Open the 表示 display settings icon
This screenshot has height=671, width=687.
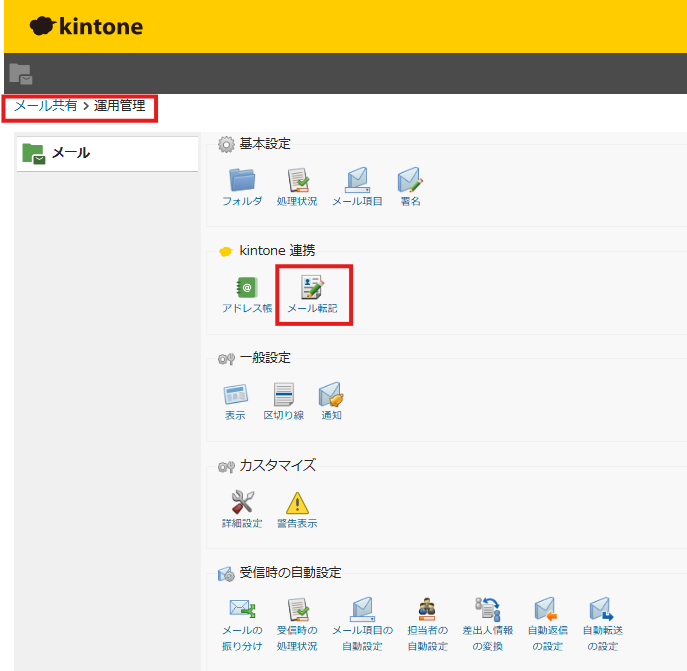point(236,394)
